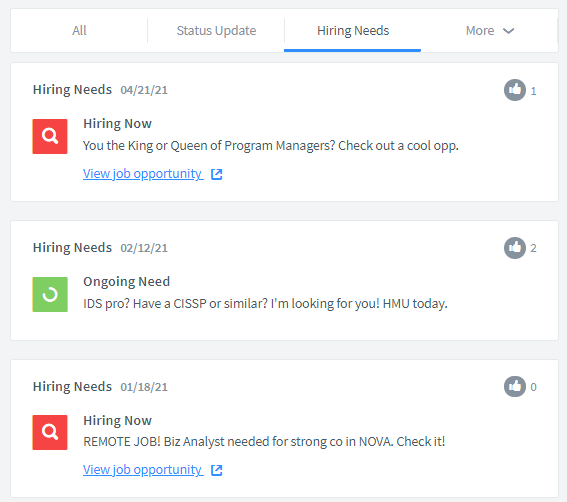567x502 pixels.
Task: Click the Ongoing Need heading
Action: [127, 281]
